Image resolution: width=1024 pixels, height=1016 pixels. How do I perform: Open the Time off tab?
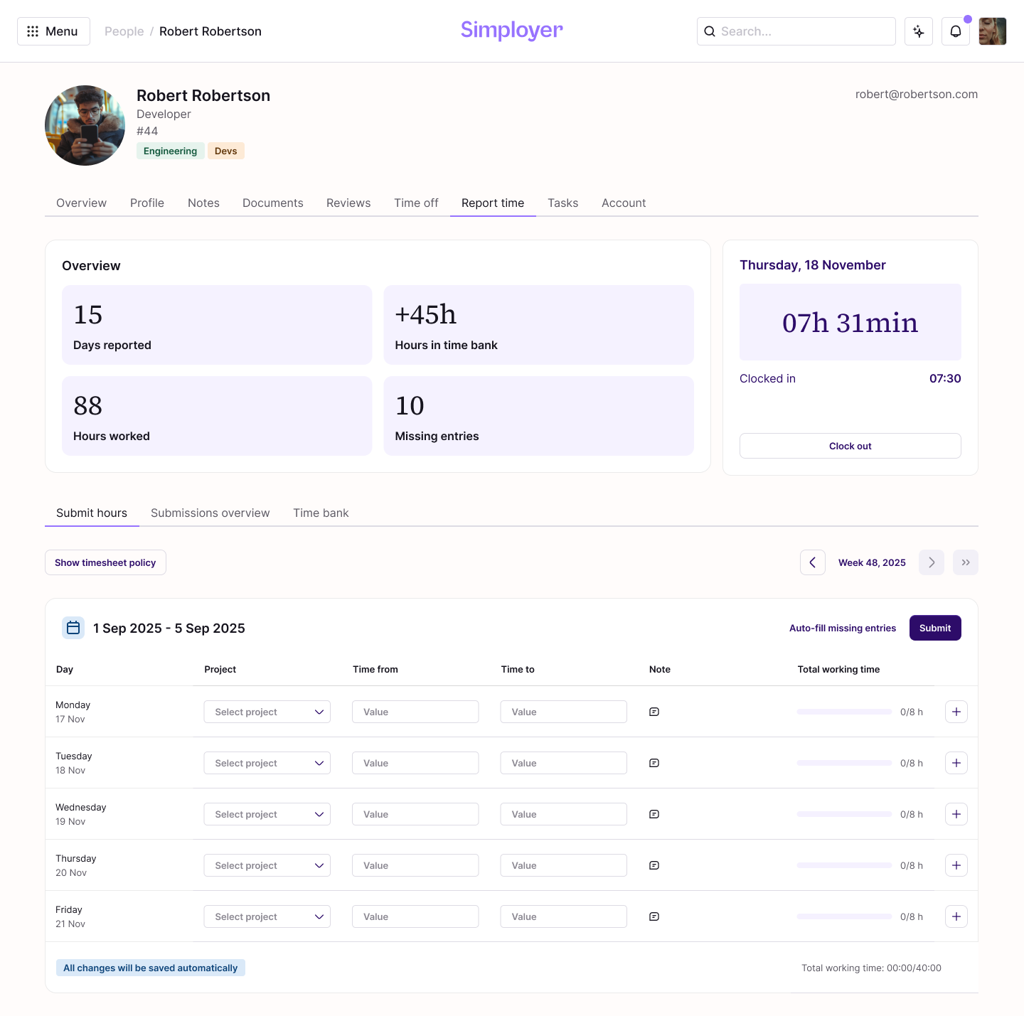click(416, 203)
